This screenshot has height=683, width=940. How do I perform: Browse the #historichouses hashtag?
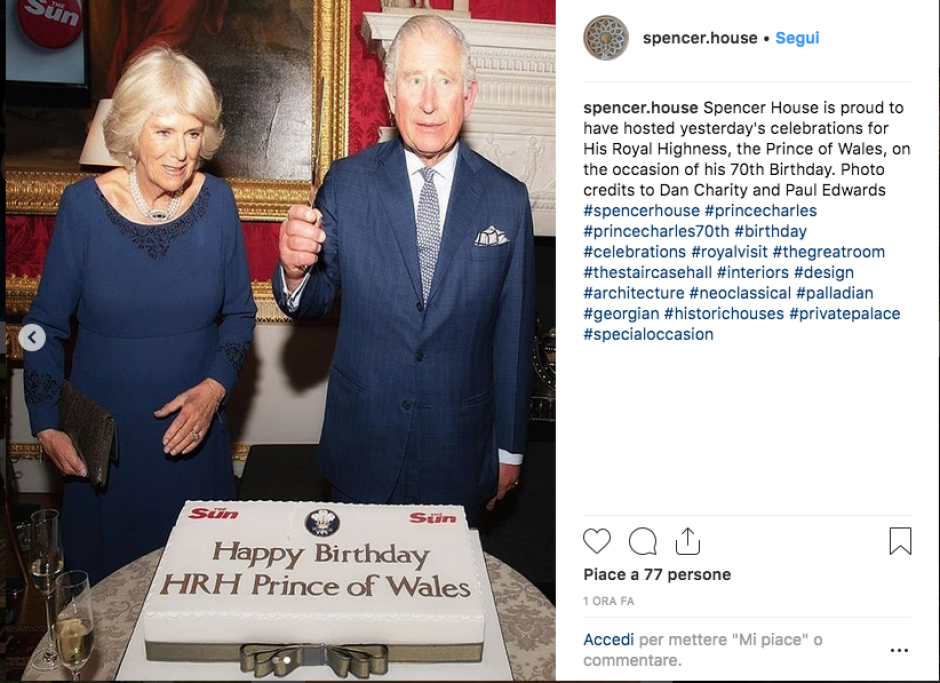pyautogui.click(x=724, y=313)
